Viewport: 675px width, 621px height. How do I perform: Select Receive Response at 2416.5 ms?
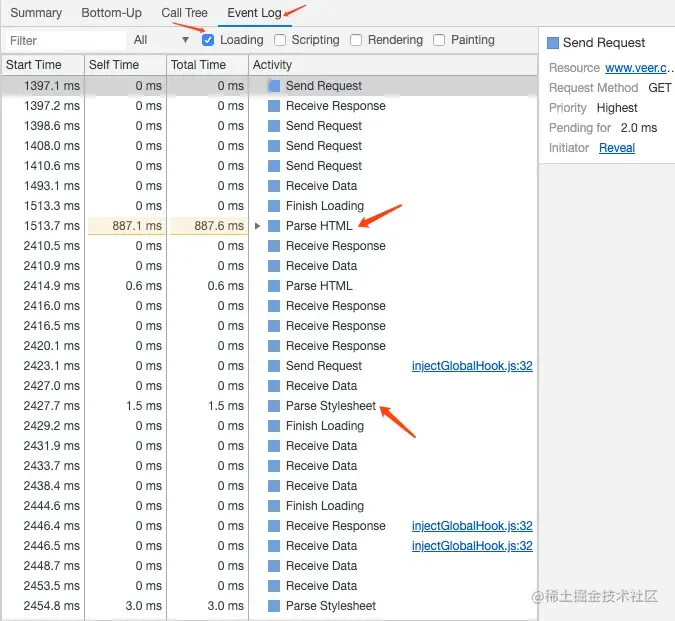[269, 326]
